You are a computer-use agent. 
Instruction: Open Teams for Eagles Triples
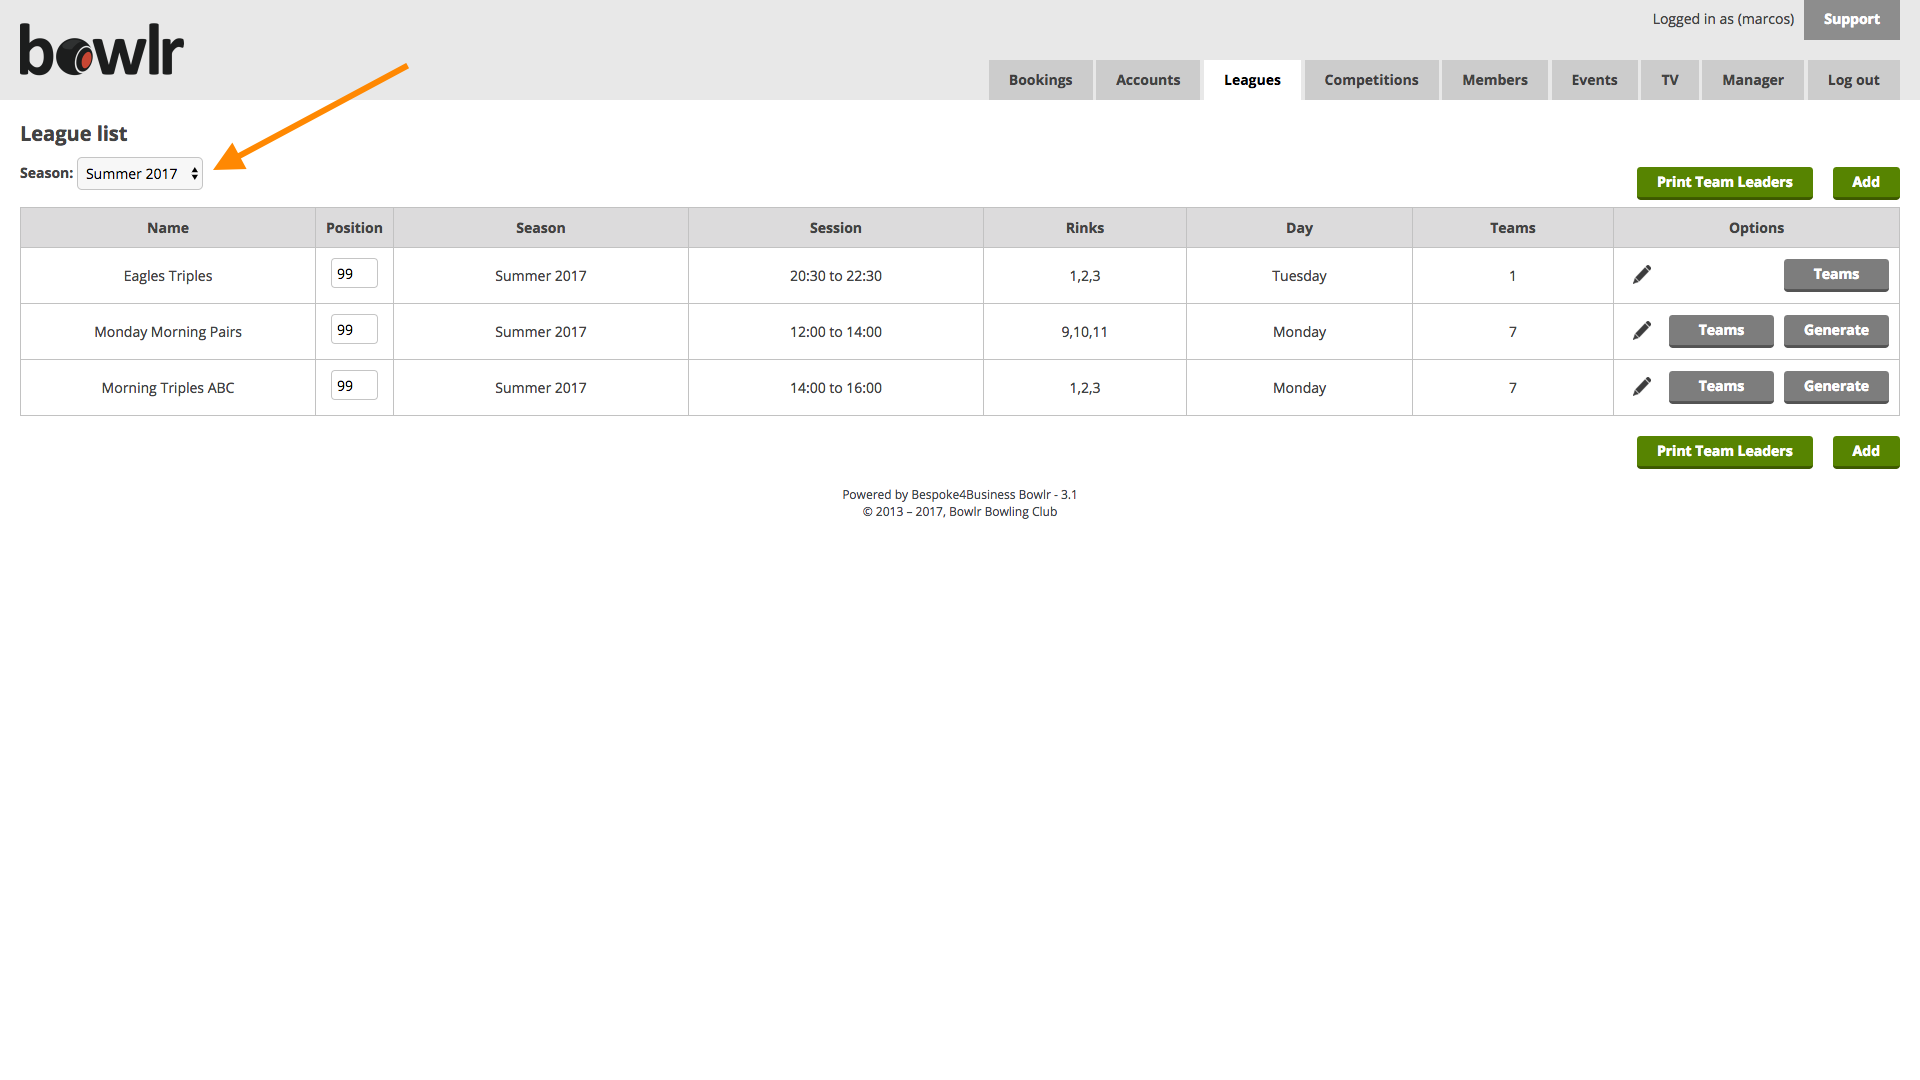[x=1836, y=275]
